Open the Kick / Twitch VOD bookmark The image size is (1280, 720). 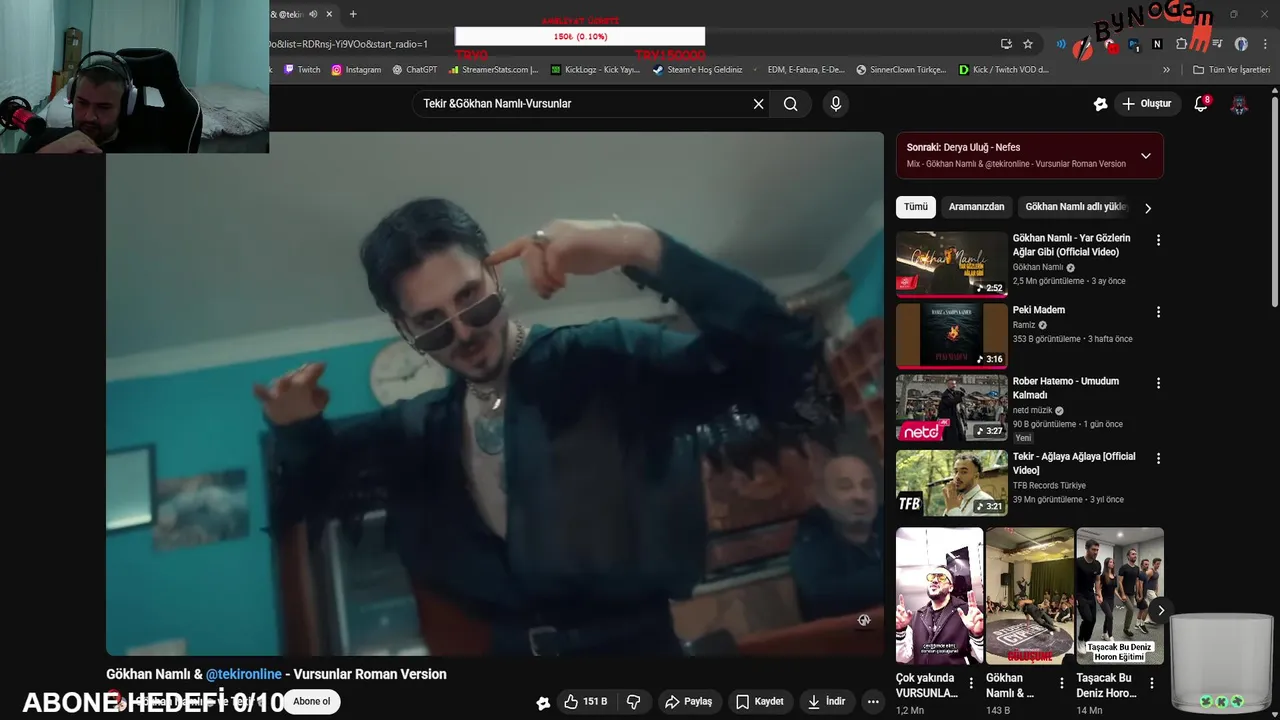1003,70
